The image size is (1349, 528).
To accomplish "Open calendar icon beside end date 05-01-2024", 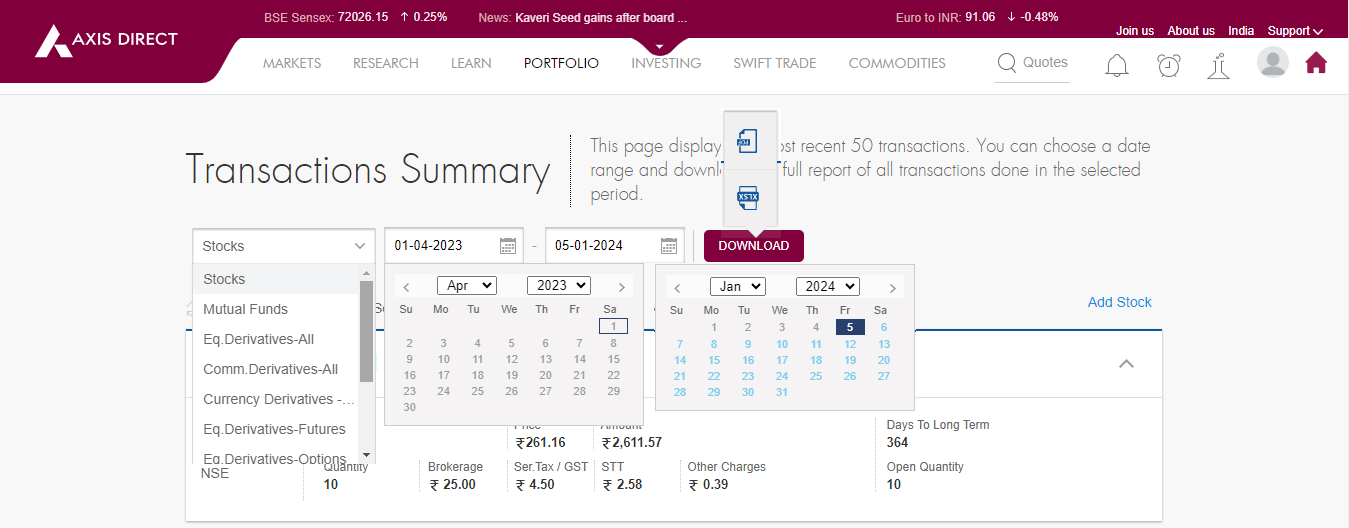I will tap(669, 246).
